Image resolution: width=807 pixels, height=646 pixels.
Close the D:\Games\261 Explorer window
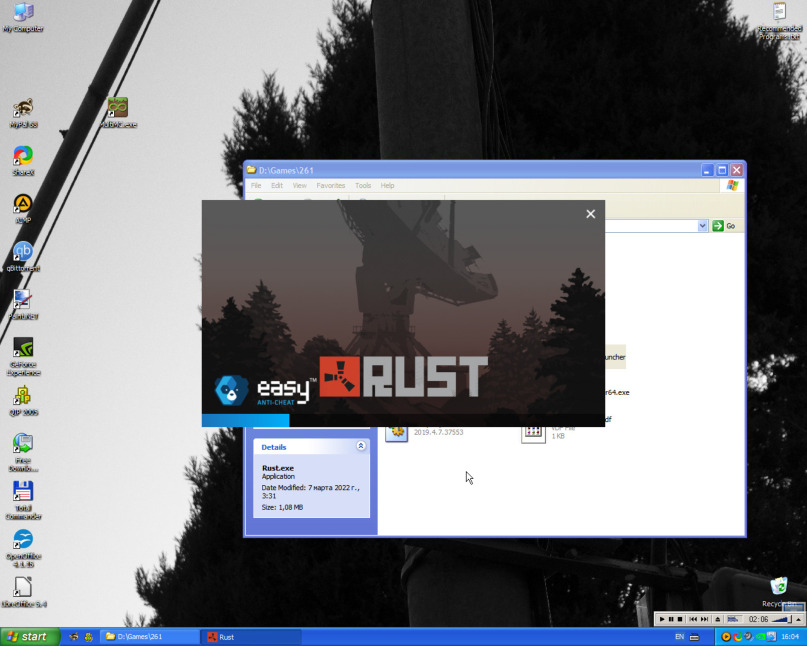click(x=736, y=170)
